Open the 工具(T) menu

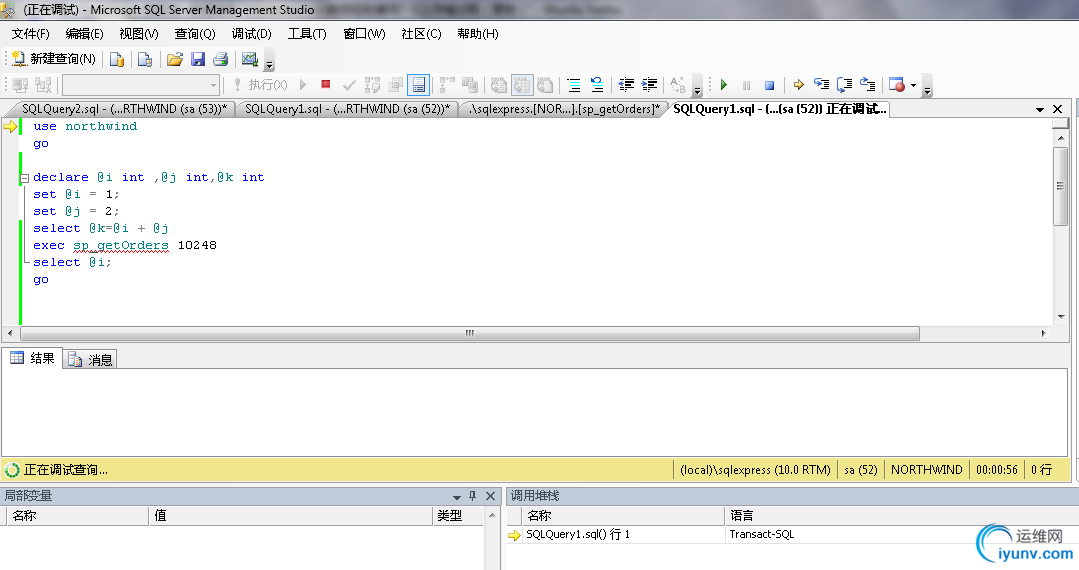(x=307, y=34)
